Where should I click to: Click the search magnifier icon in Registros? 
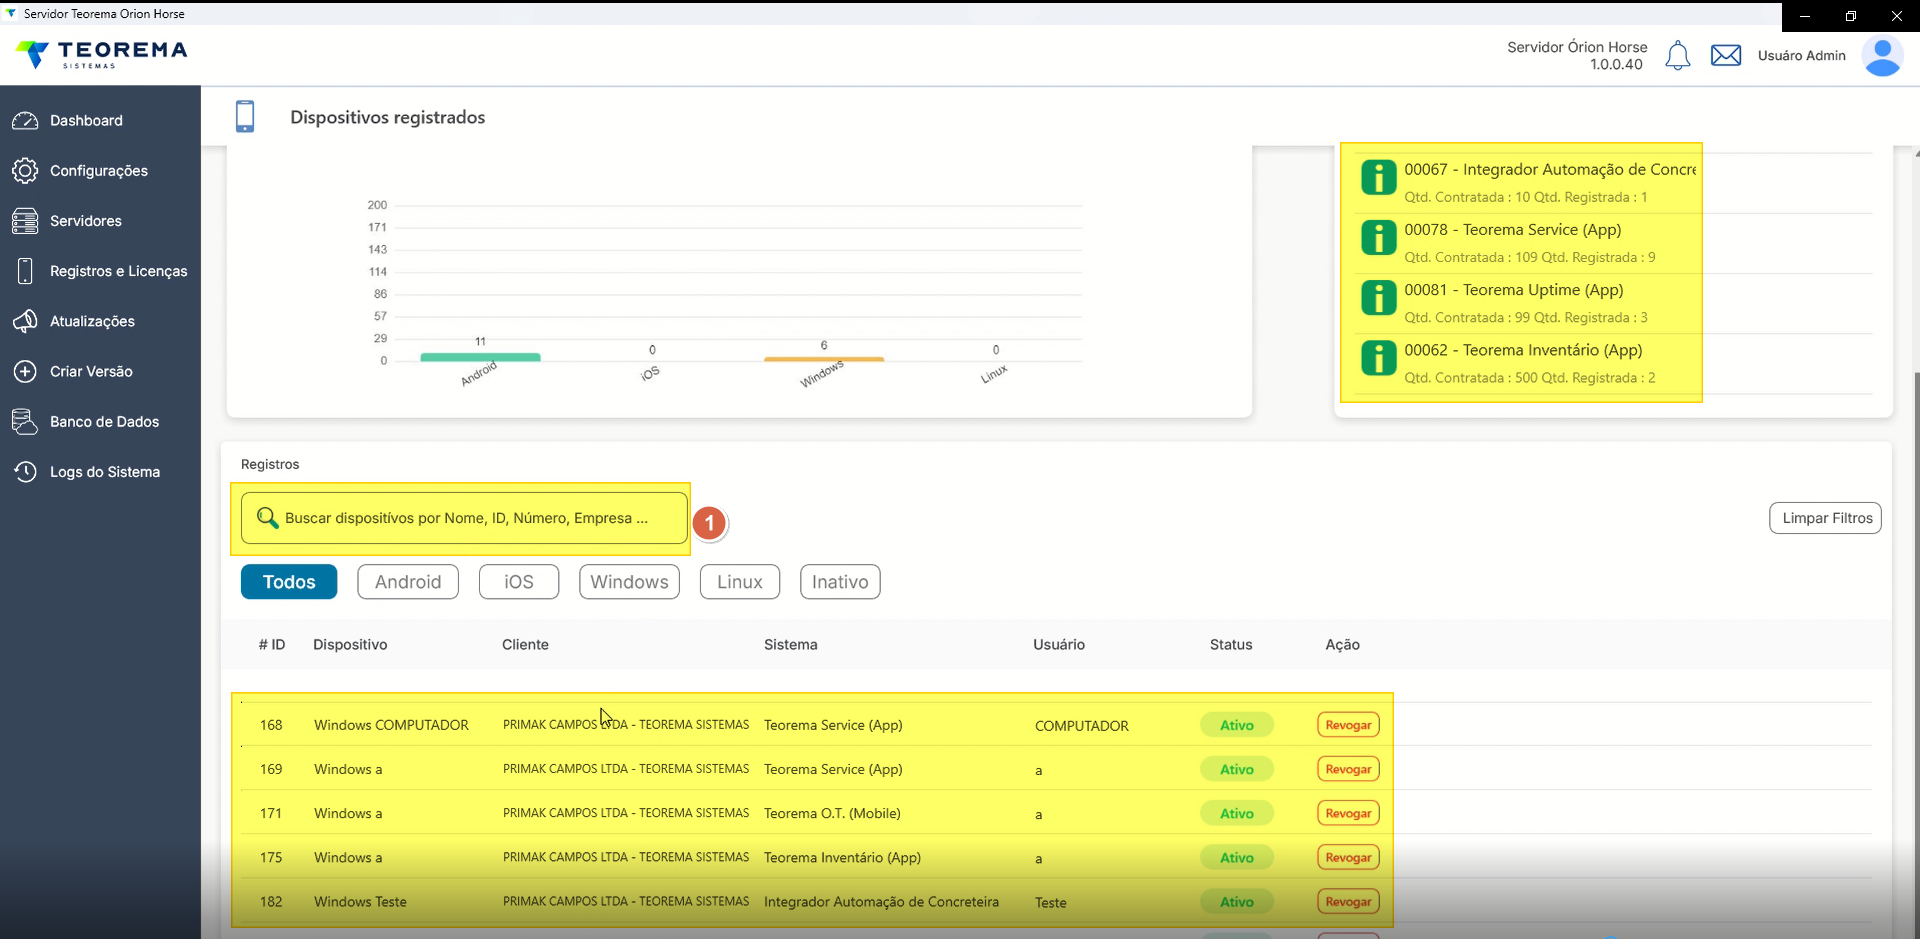click(267, 518)
